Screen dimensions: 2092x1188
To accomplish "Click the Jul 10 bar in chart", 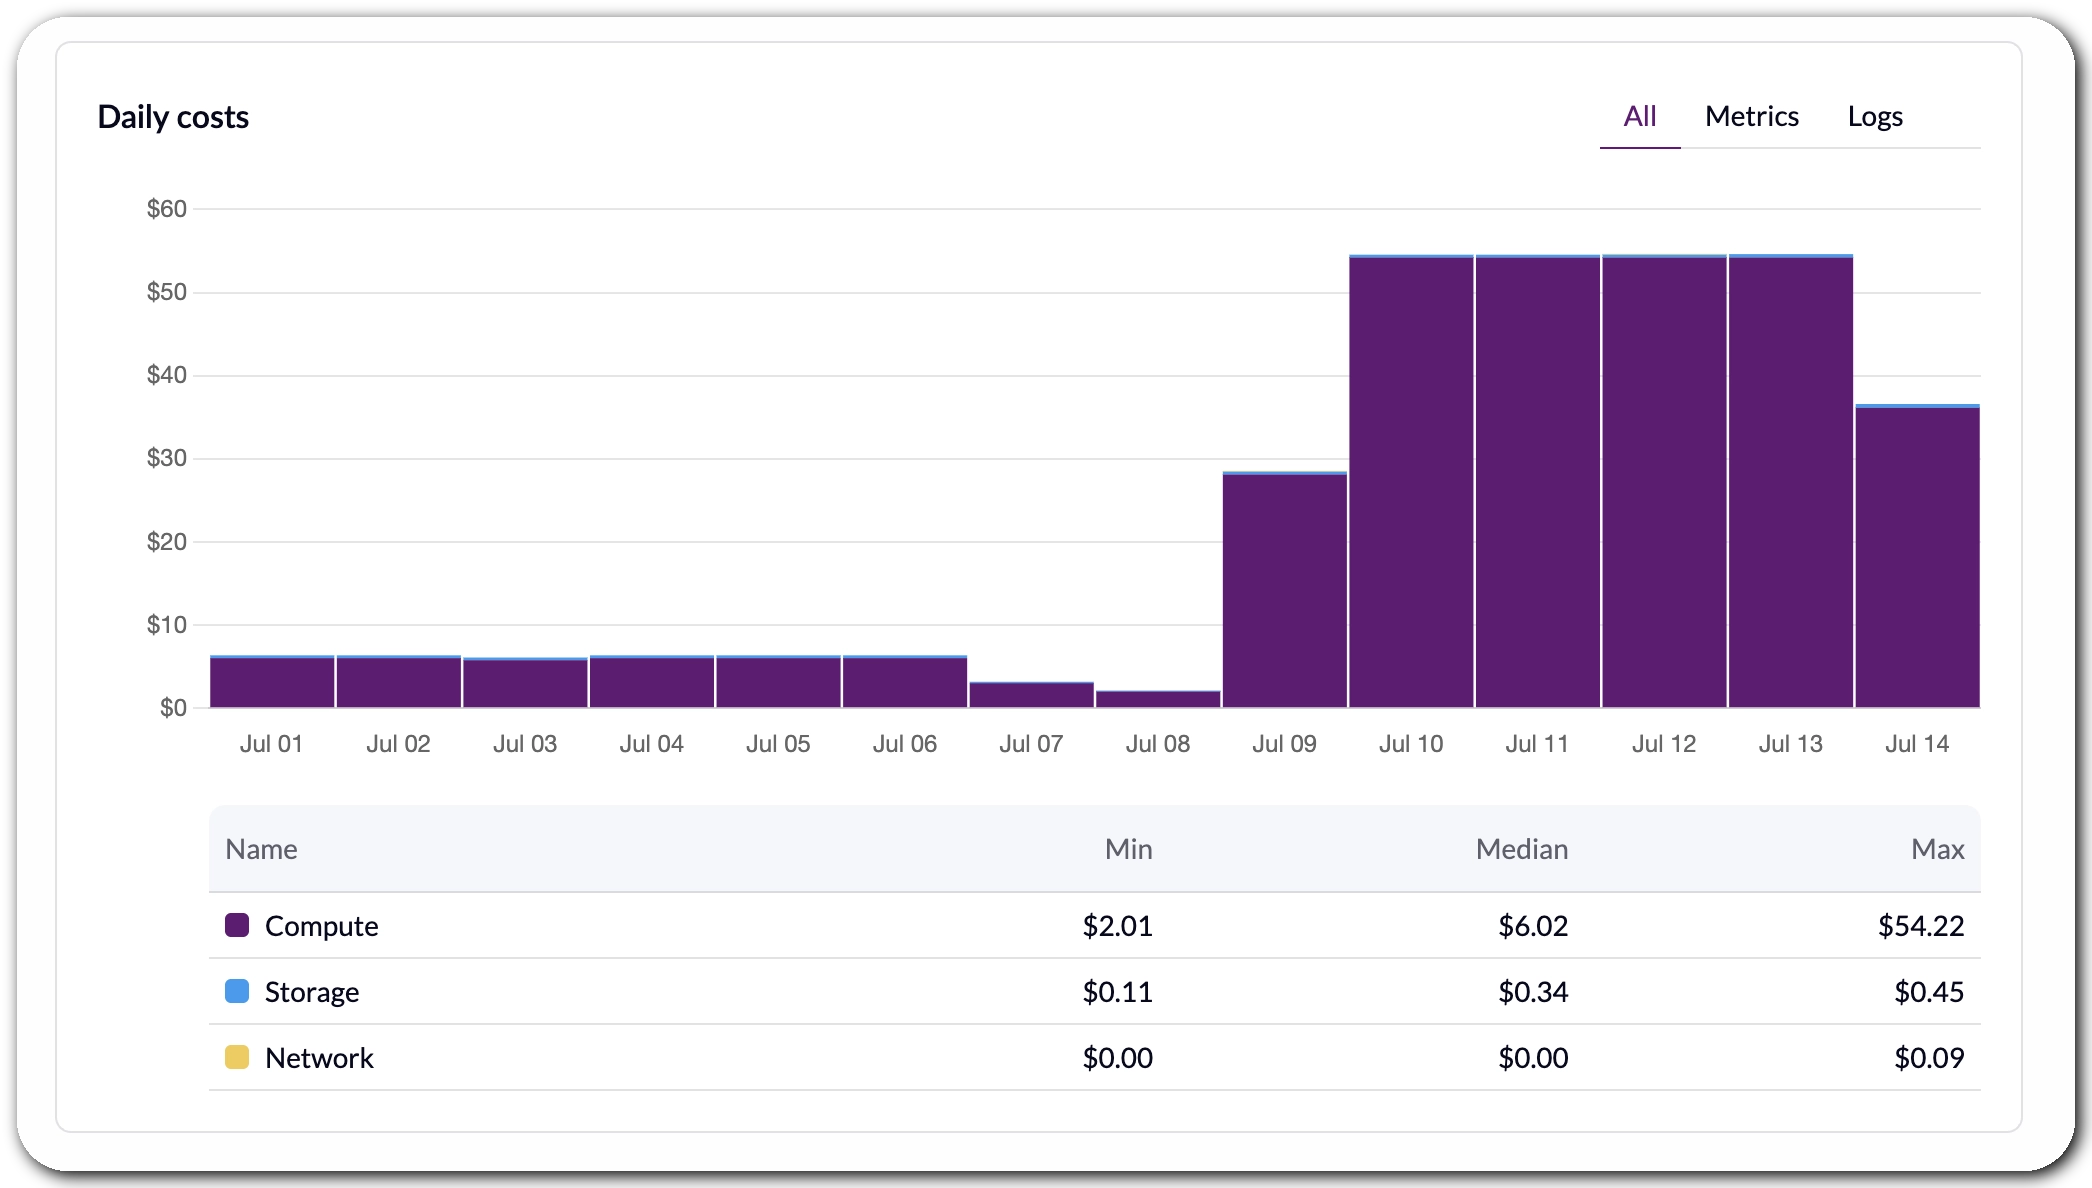I will click(x=1411, y=481).
